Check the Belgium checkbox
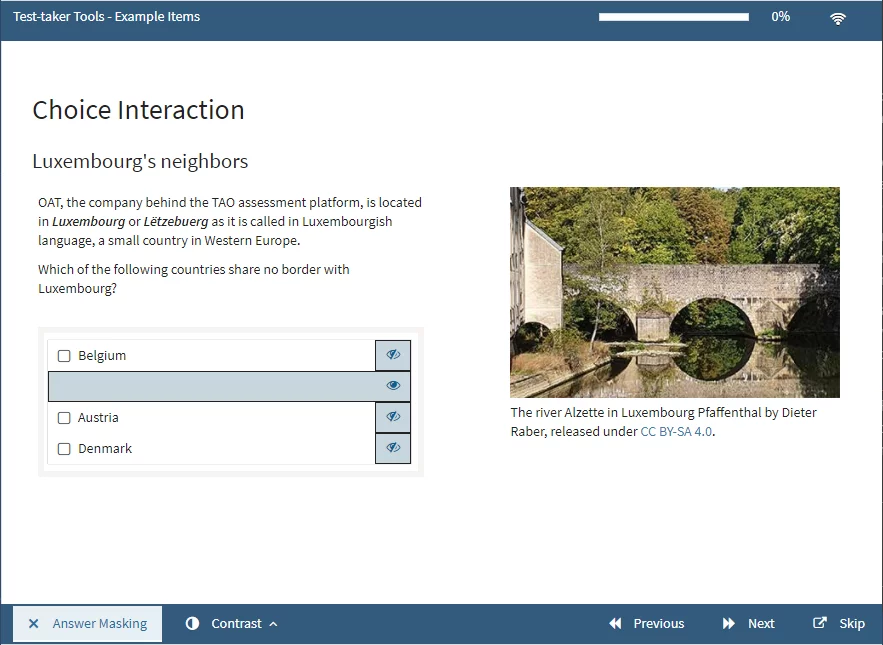The height and width of the screenshot is (645, 883). pyautogui.click(x=64, y=356)
